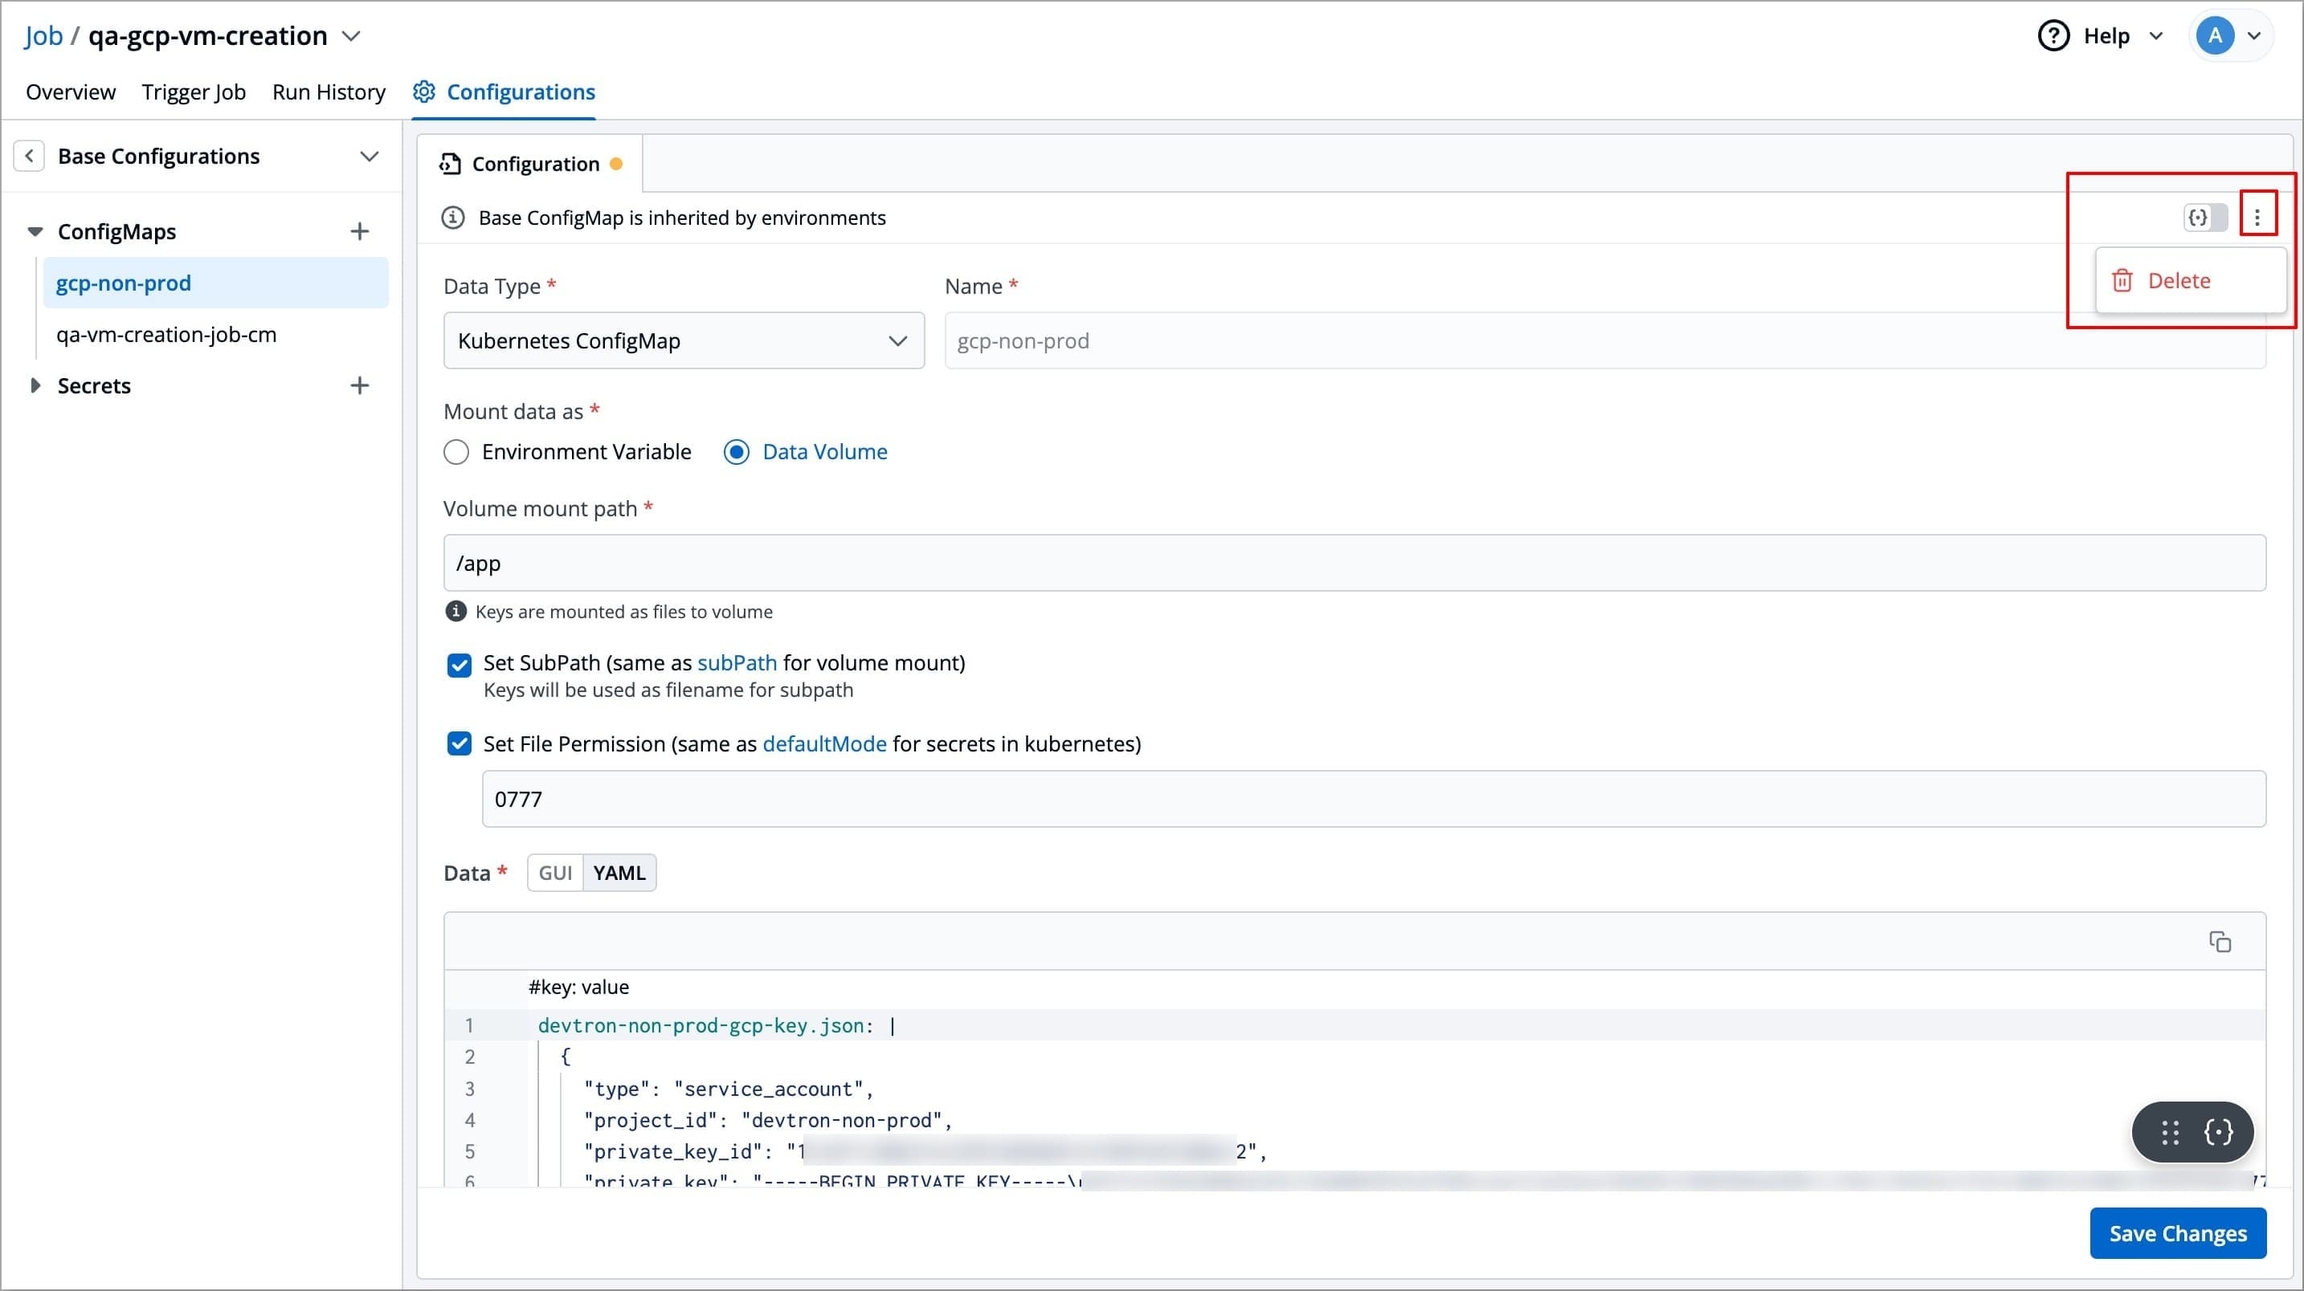Click the drag handle on the floating widget
The width and height of the screenshot is (2304, 1291).
point(2170,1132)
